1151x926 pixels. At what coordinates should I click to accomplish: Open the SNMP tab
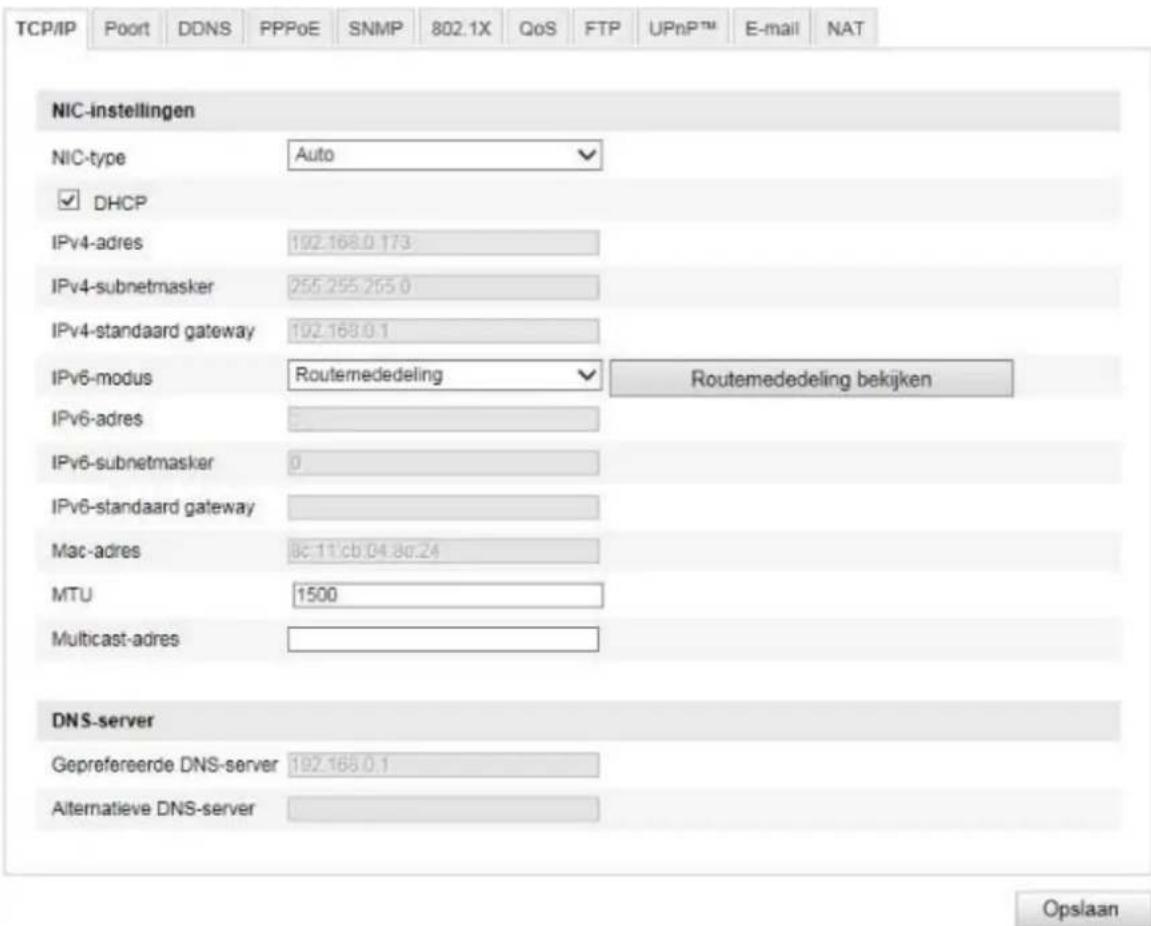(375, 29)
